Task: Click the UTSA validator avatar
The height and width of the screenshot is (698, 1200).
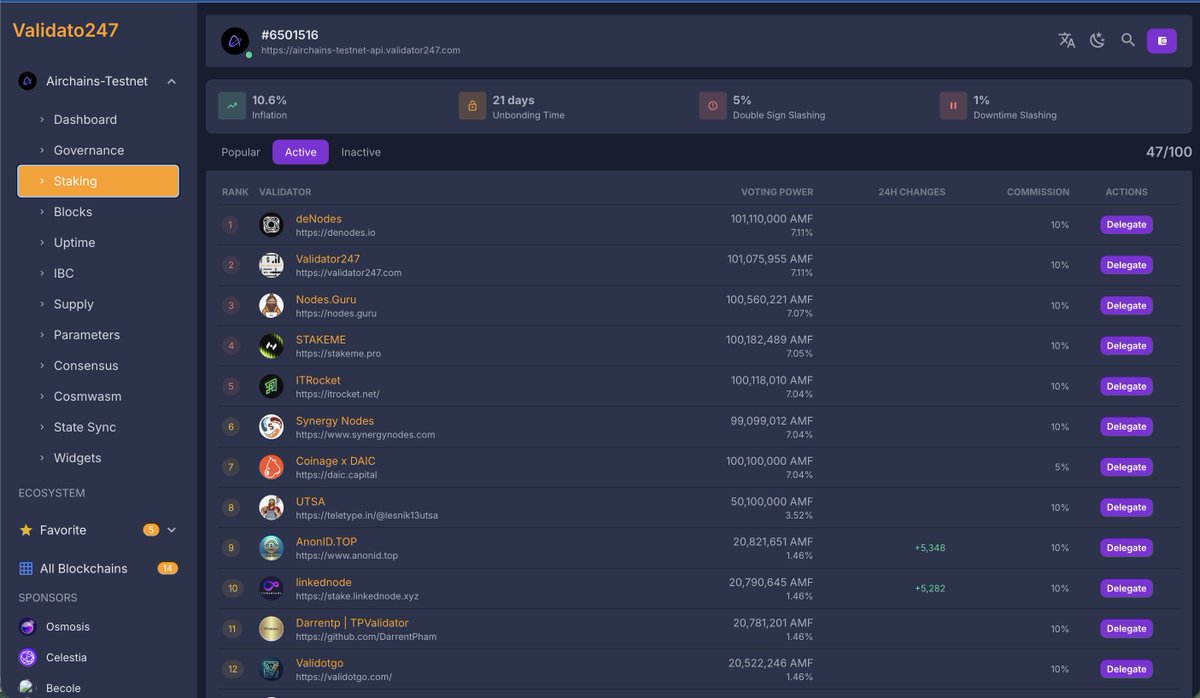Action: click(x=271, y=507)
